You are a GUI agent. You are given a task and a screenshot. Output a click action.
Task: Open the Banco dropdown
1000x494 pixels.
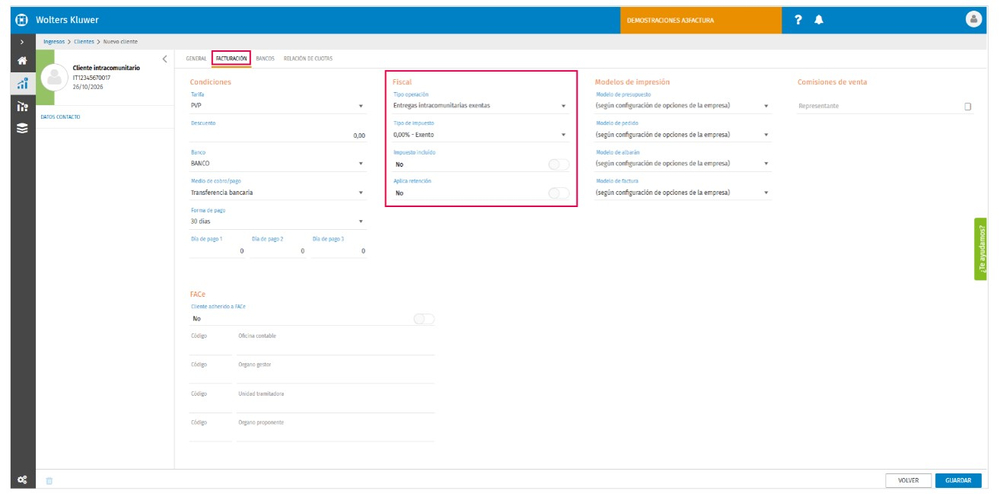click(x=278, y=163)
